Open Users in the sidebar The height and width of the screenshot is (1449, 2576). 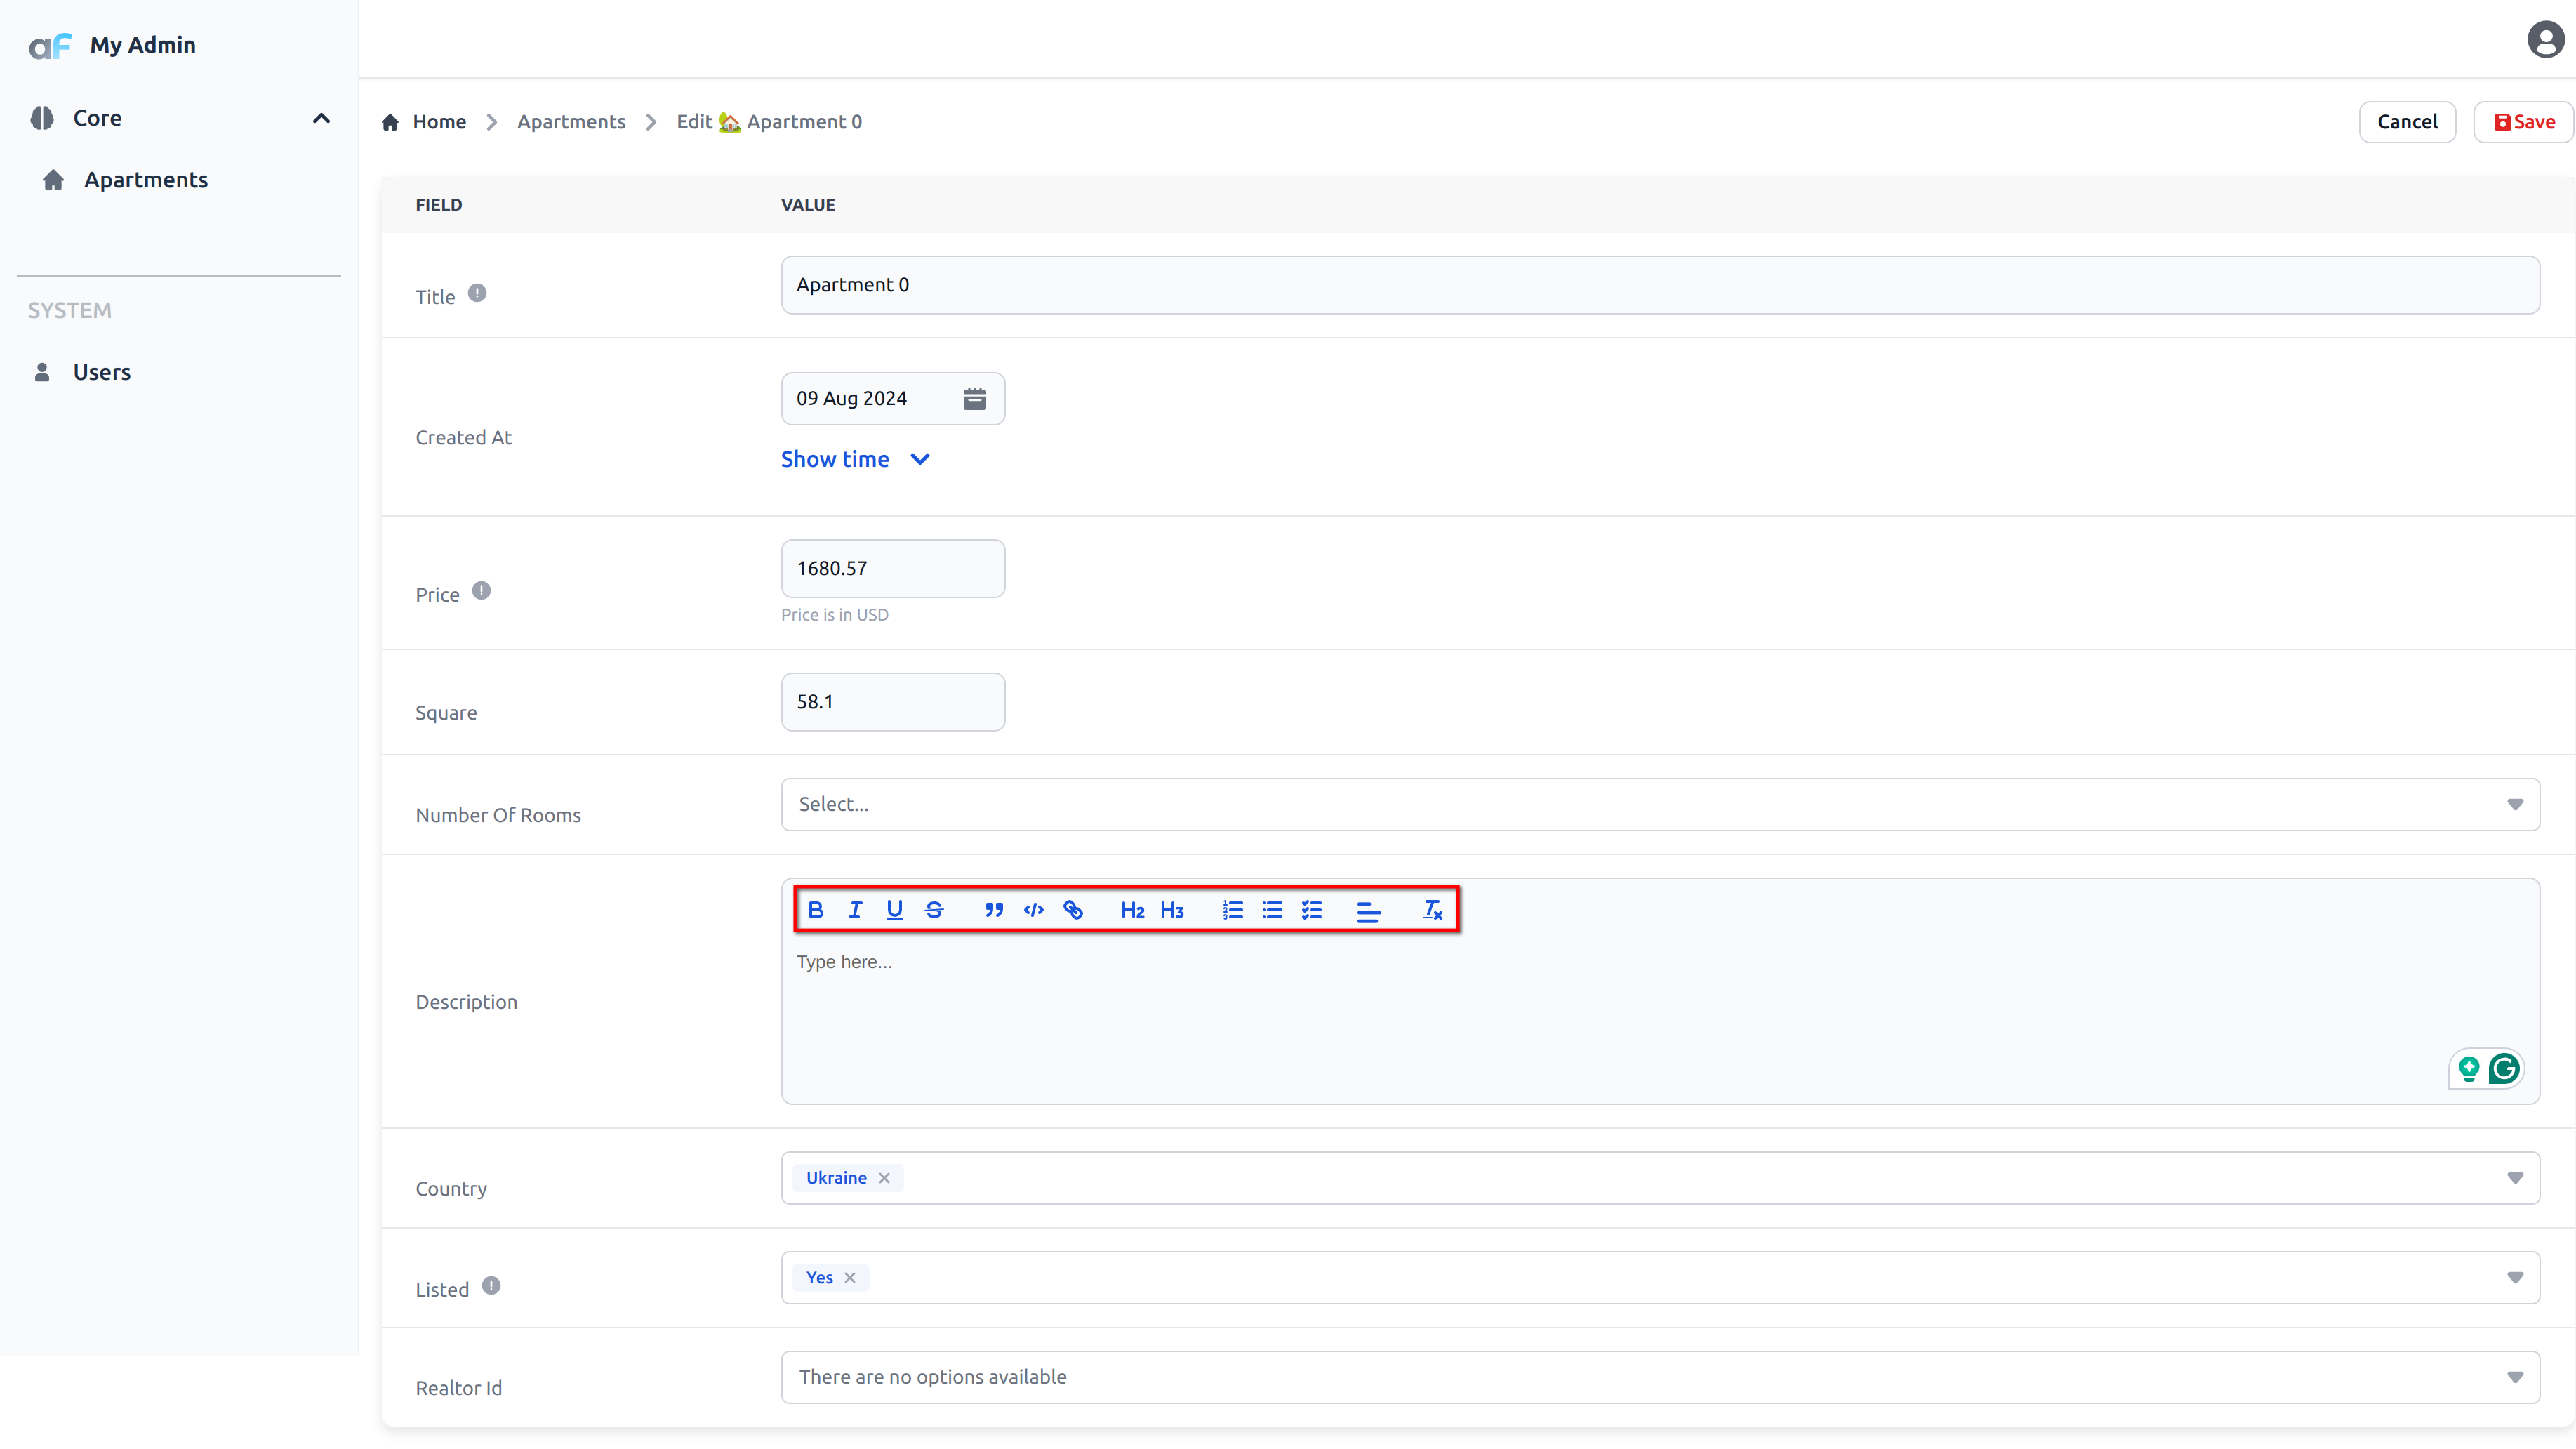point(101,372)
